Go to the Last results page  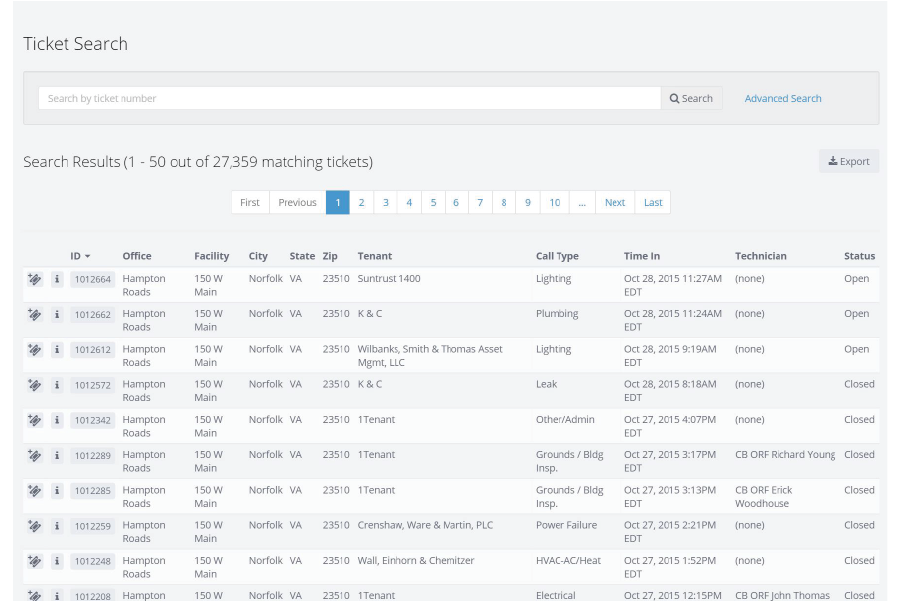point(653,202)
